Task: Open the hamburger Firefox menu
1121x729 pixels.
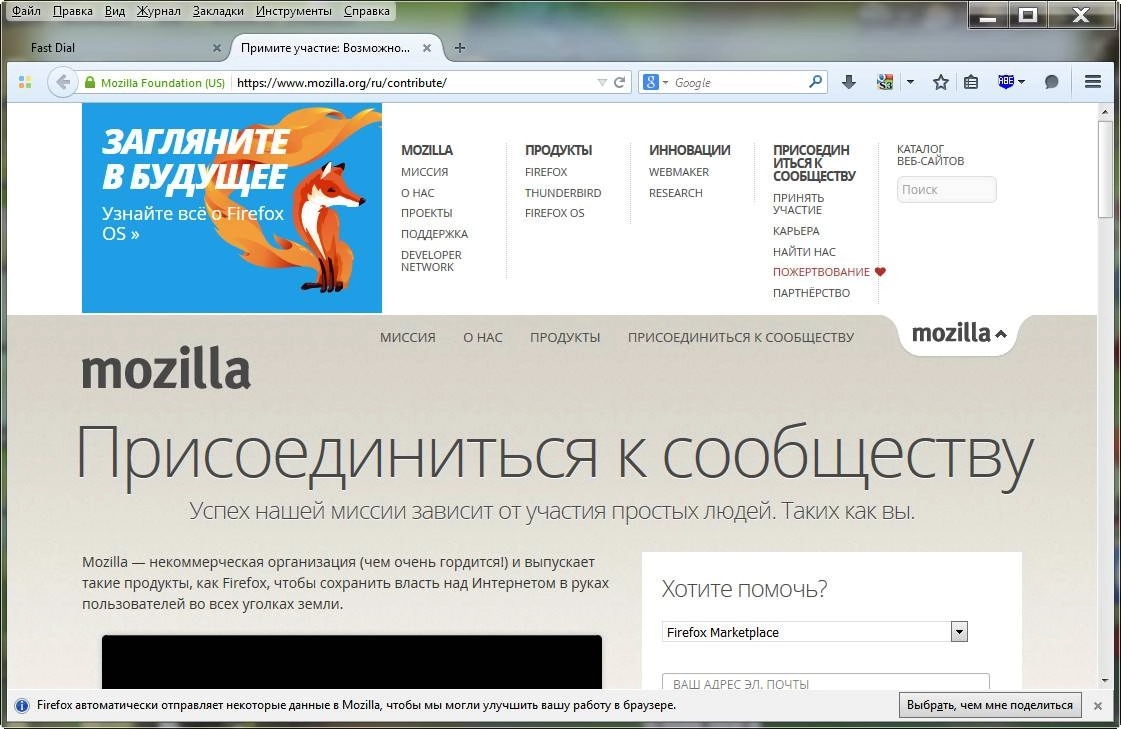Action: point(1092,81)
